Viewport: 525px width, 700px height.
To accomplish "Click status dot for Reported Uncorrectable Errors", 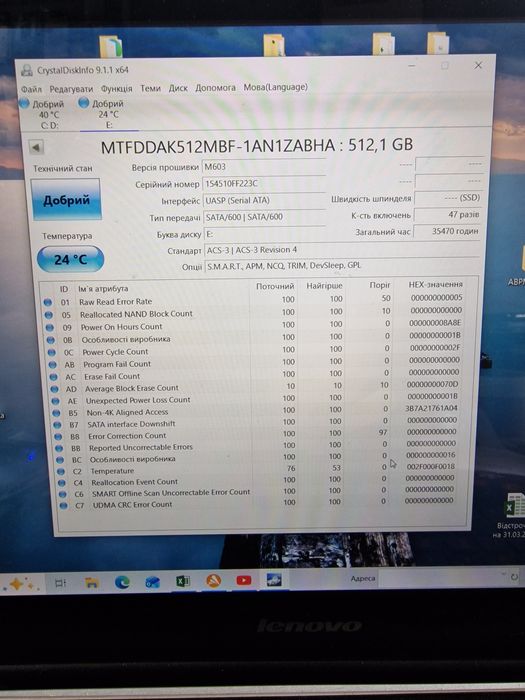I will tap(59, 448).
